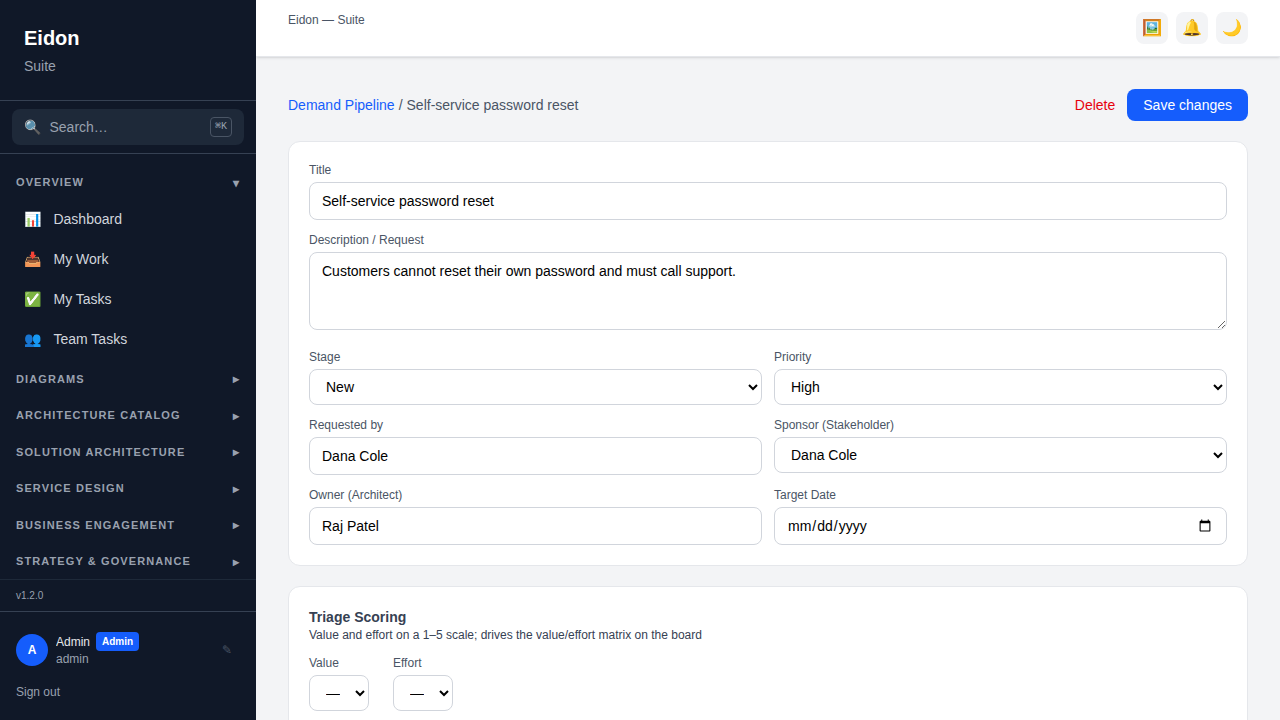Image resolution: width=1280 pixels, height=720 pixels.
Task: Open the Effort score dropdown
Action: pos(423,693)
